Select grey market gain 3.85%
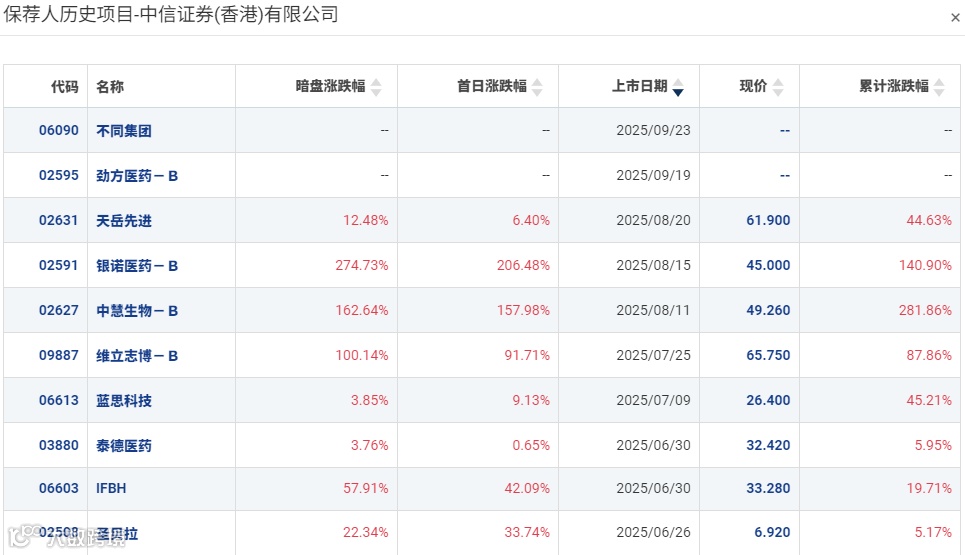The height and width of the screenshot is (555, 965). [x=369, y=400]
